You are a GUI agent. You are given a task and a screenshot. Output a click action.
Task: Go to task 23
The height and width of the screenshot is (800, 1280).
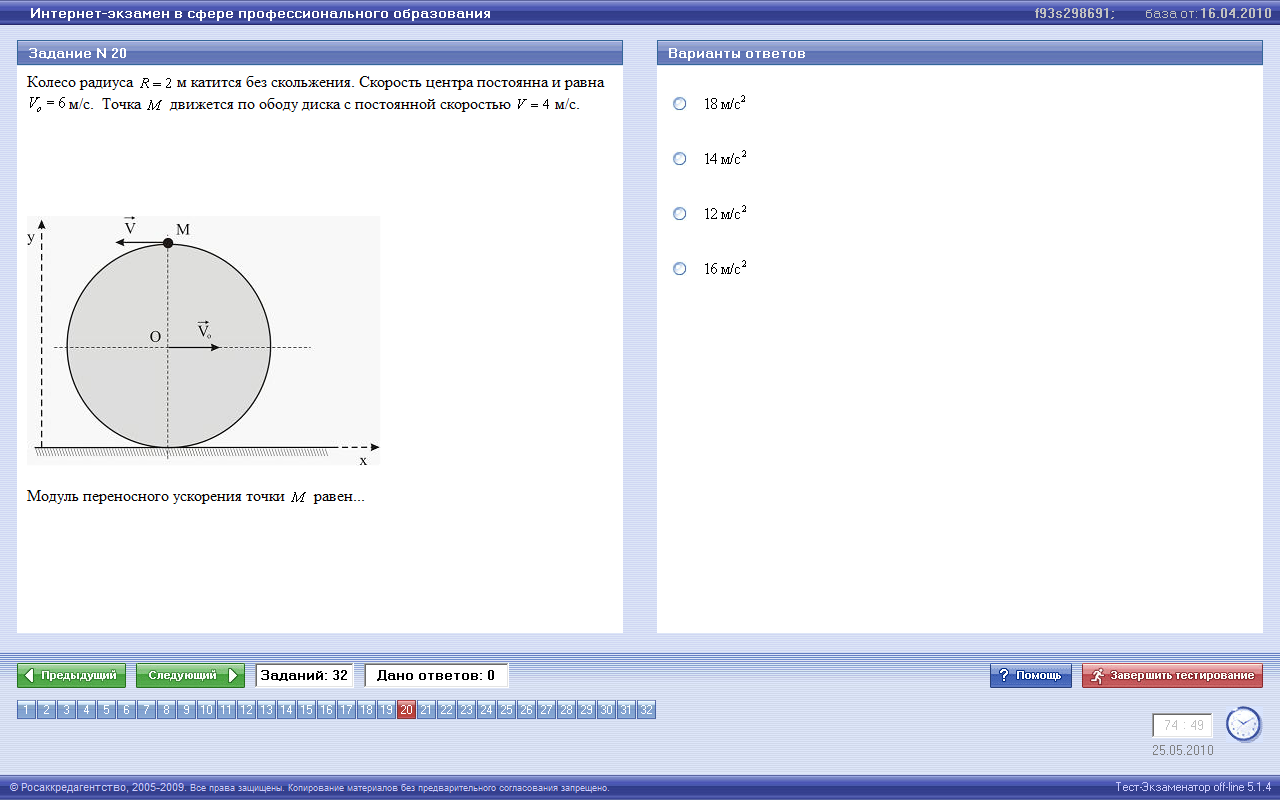pyautogui.click(x=467, y=710)
